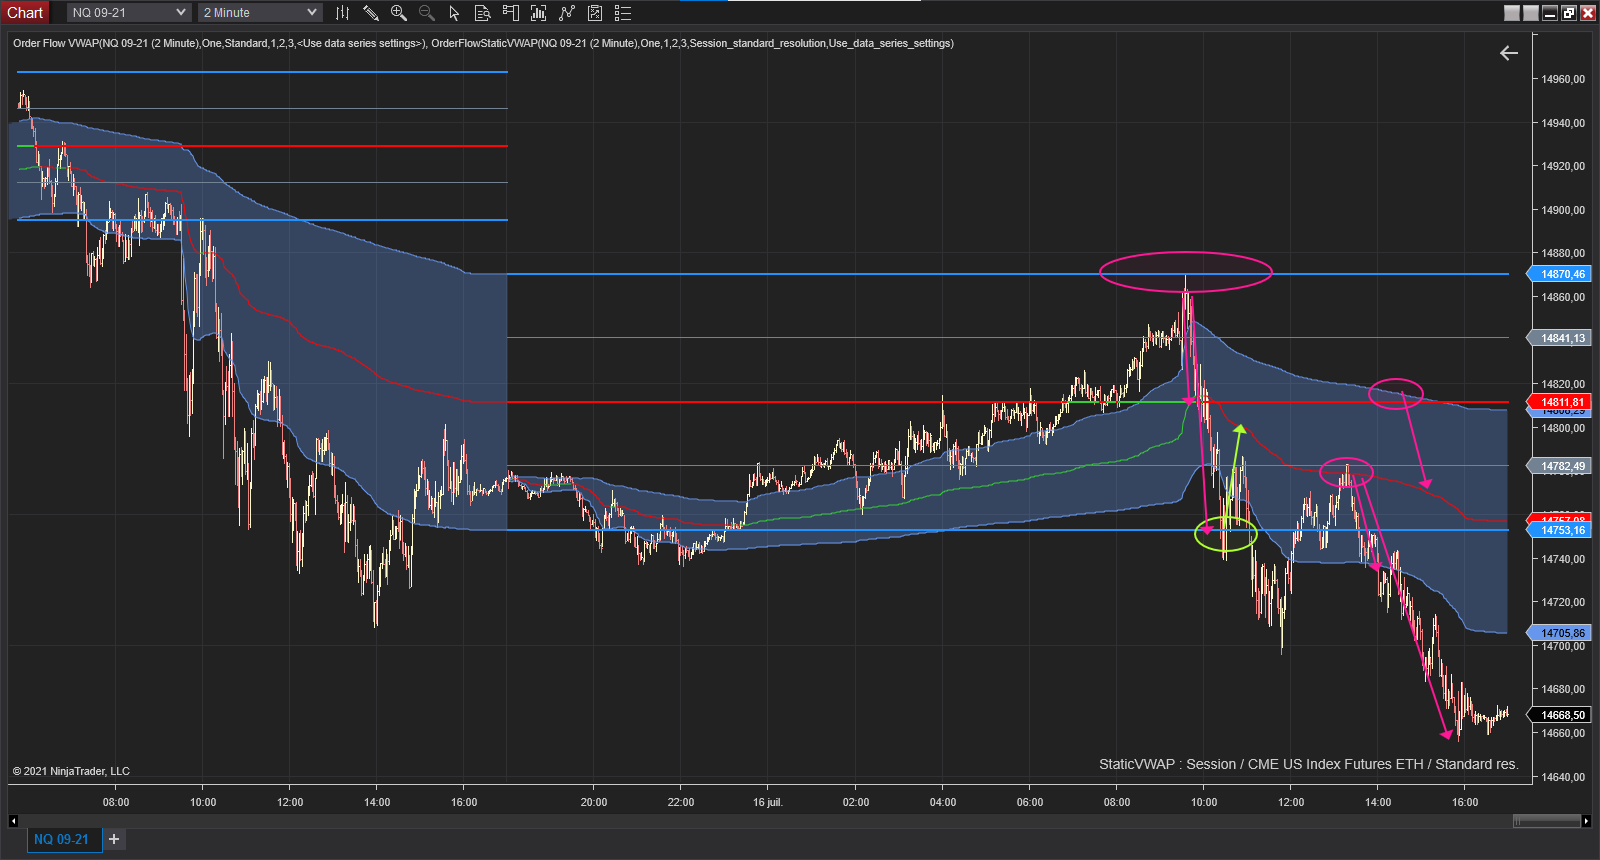This screenshot has width=1600, height=860.
Task: Click the 2021 NinjaTrader, LLC copyright text
Action: coord(71,771)
